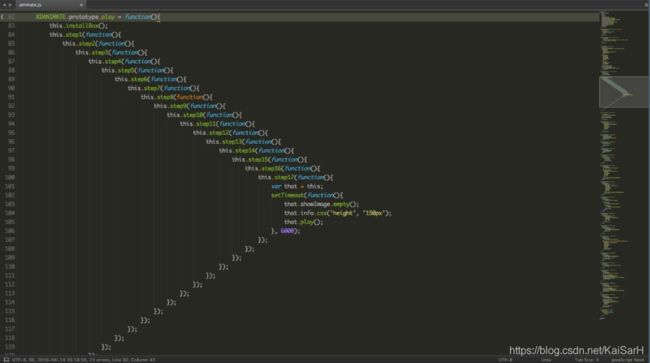
Task: Close the animate.js tab
Action: click(81, 5)
